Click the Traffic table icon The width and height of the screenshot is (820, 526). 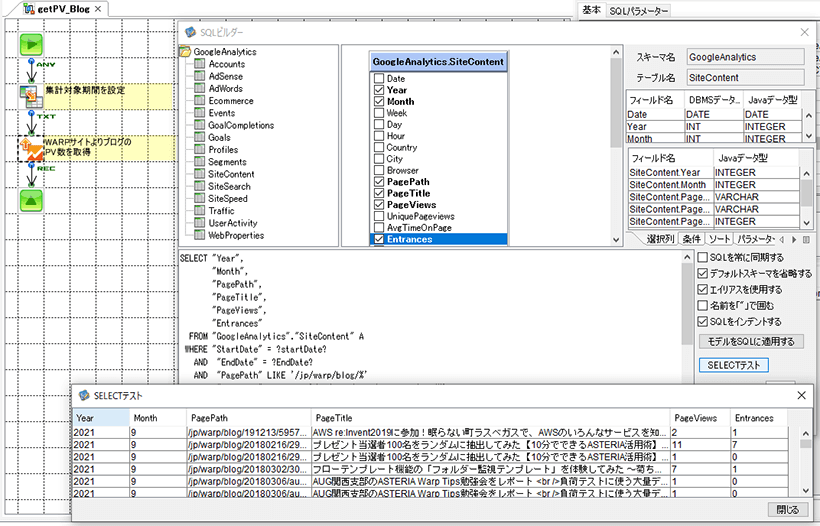click(x=200, y=210)
